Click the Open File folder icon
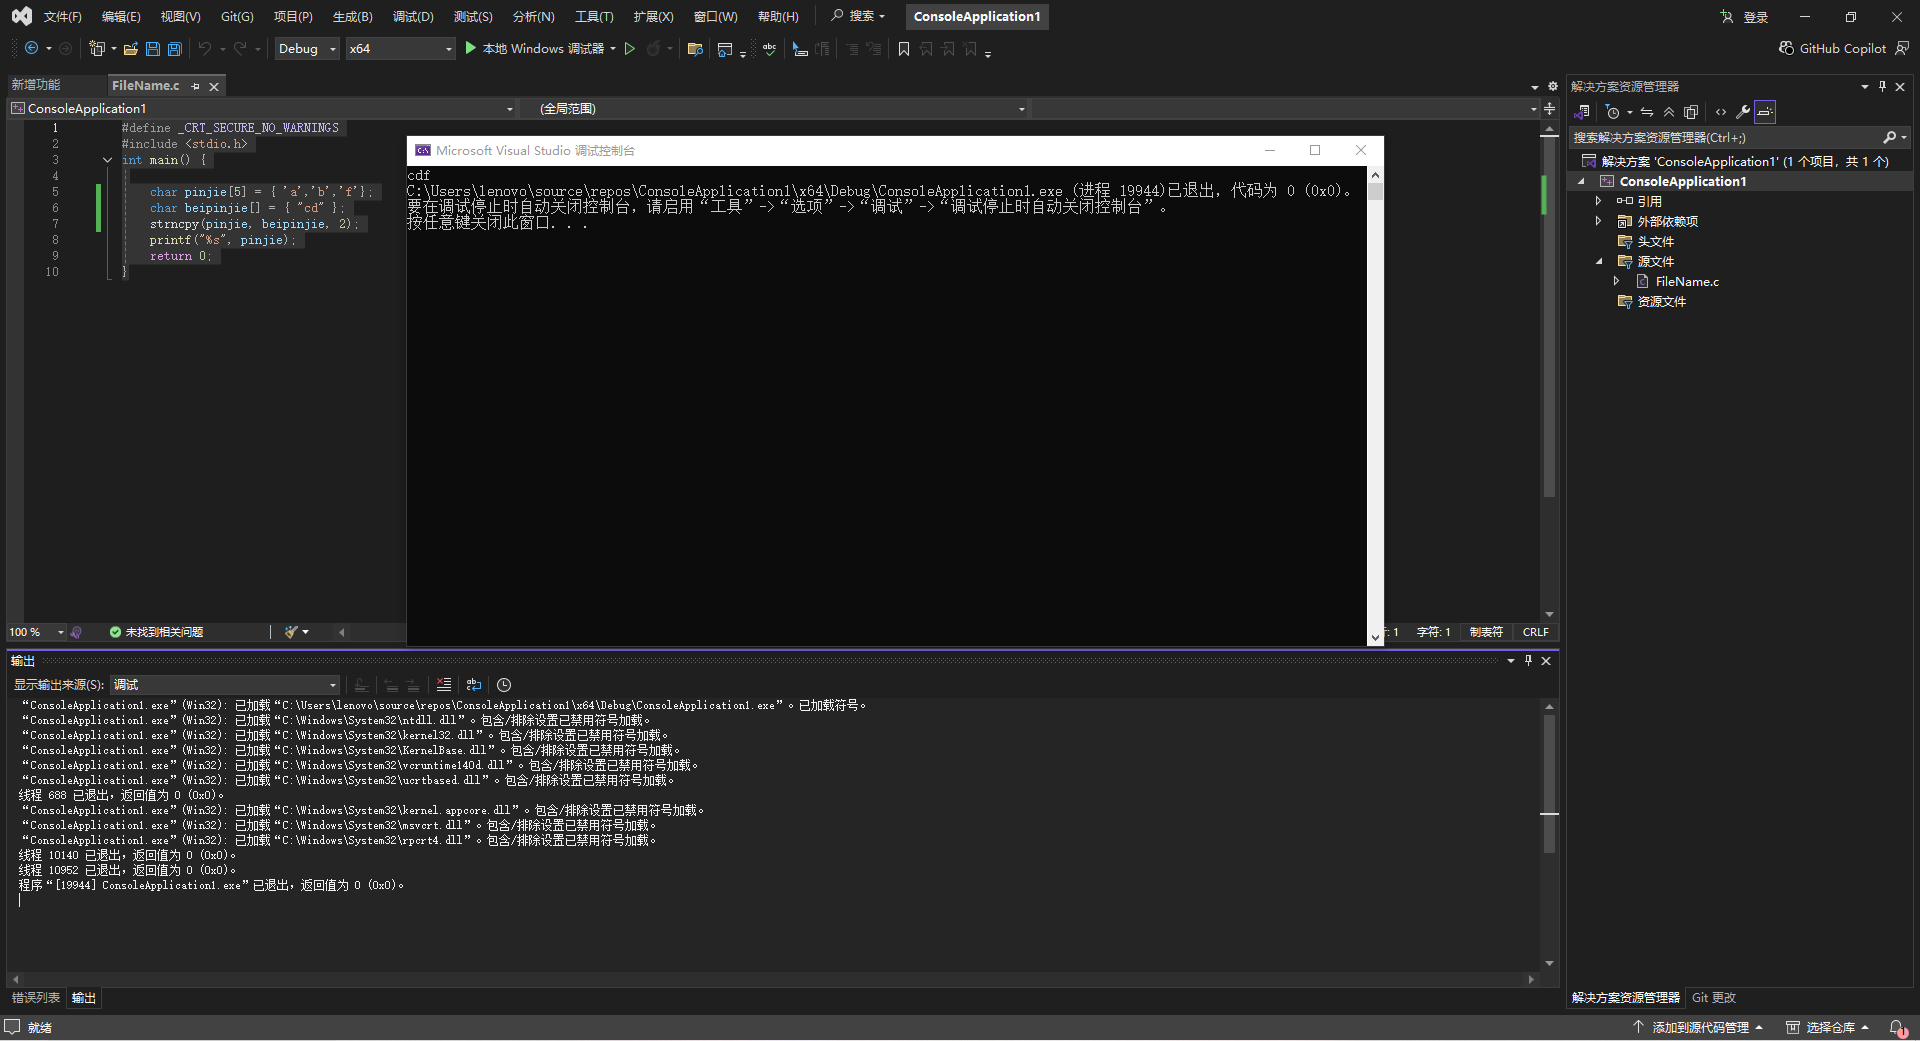Image resolution: width=1920 pixels, height=1041 pixels. [x=130, y=48]
